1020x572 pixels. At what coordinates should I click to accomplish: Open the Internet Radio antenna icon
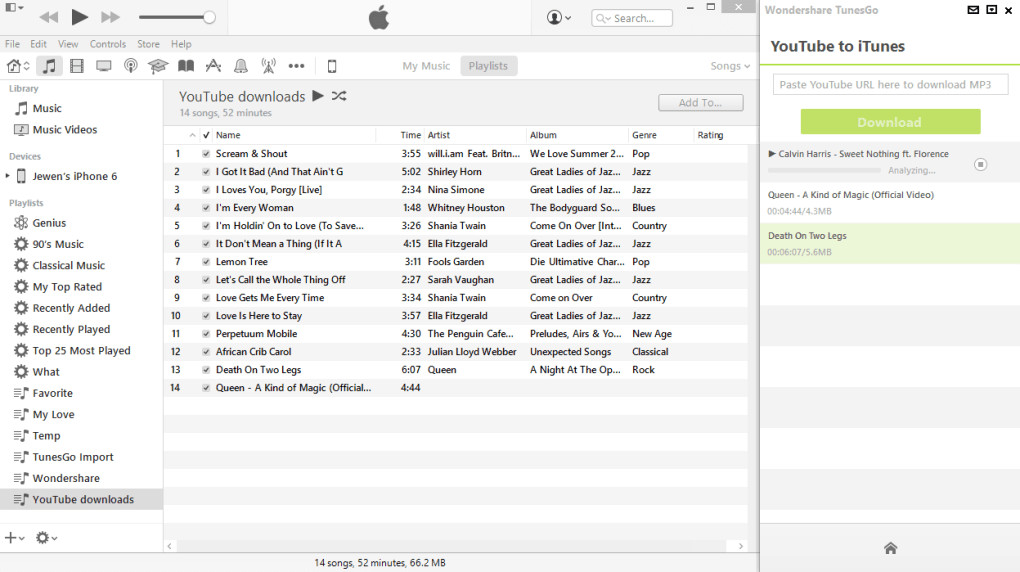268,66
